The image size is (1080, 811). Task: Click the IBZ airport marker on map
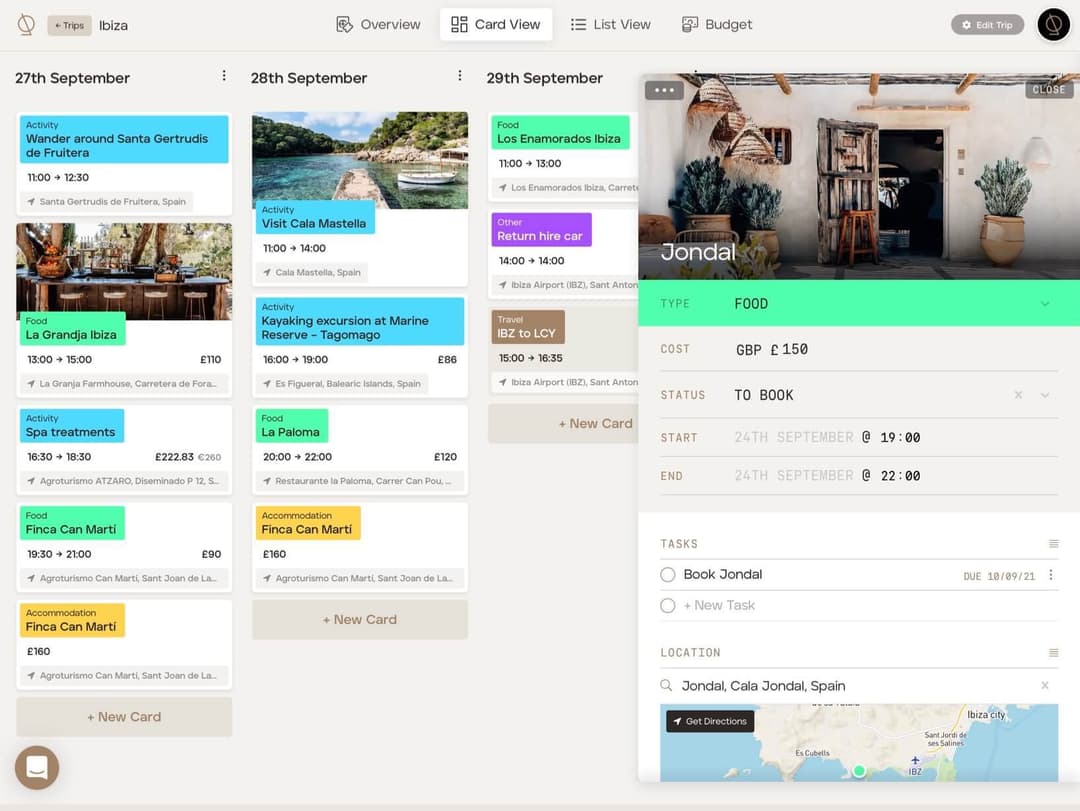915,765
